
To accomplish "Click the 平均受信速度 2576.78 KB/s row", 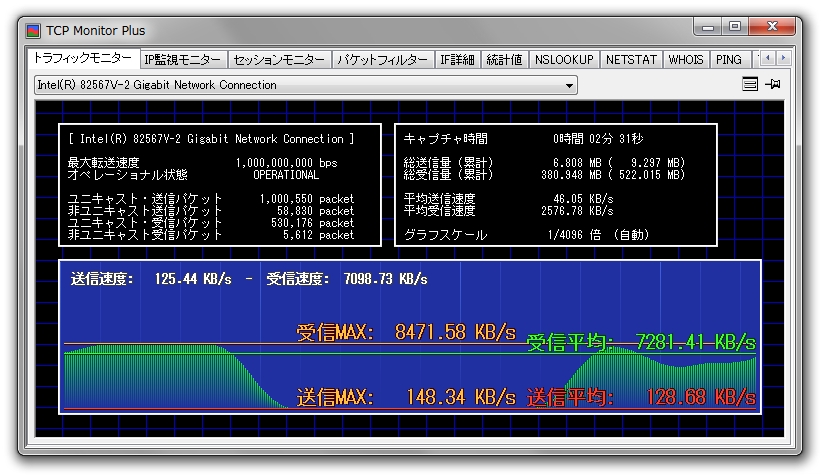I will click(508, 211).
